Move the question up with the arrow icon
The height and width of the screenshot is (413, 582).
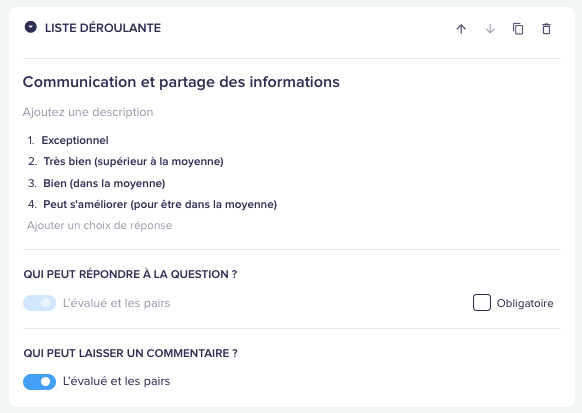(x=461, y=29)
